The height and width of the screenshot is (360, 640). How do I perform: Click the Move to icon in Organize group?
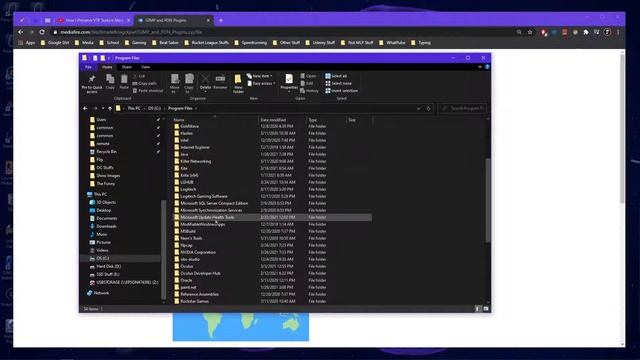(175, 83)
